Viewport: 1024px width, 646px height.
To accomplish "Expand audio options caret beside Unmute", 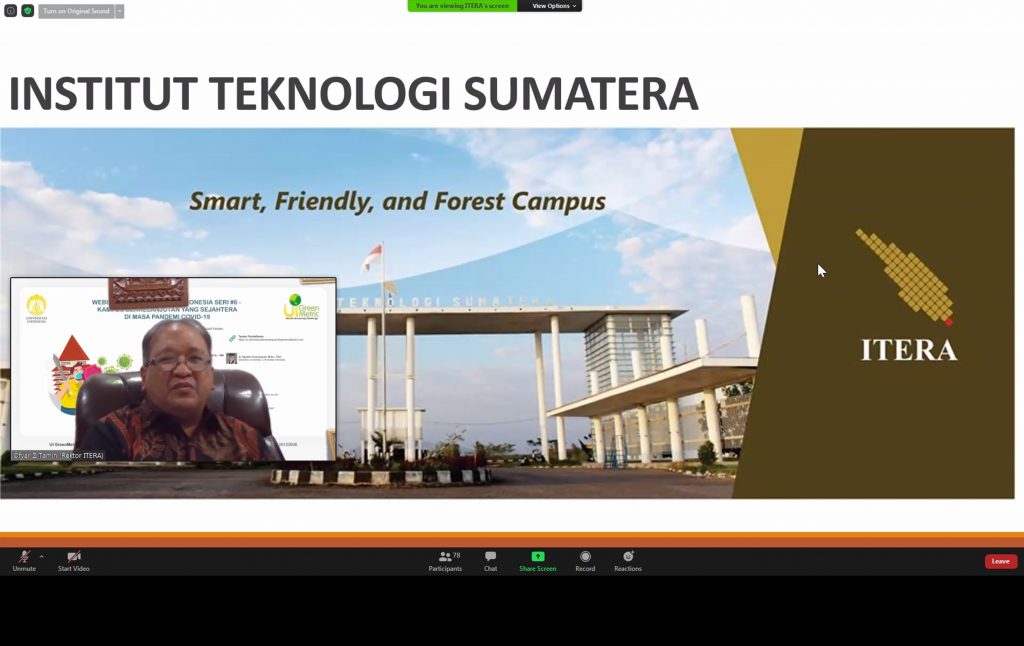I will coord(42,557).
